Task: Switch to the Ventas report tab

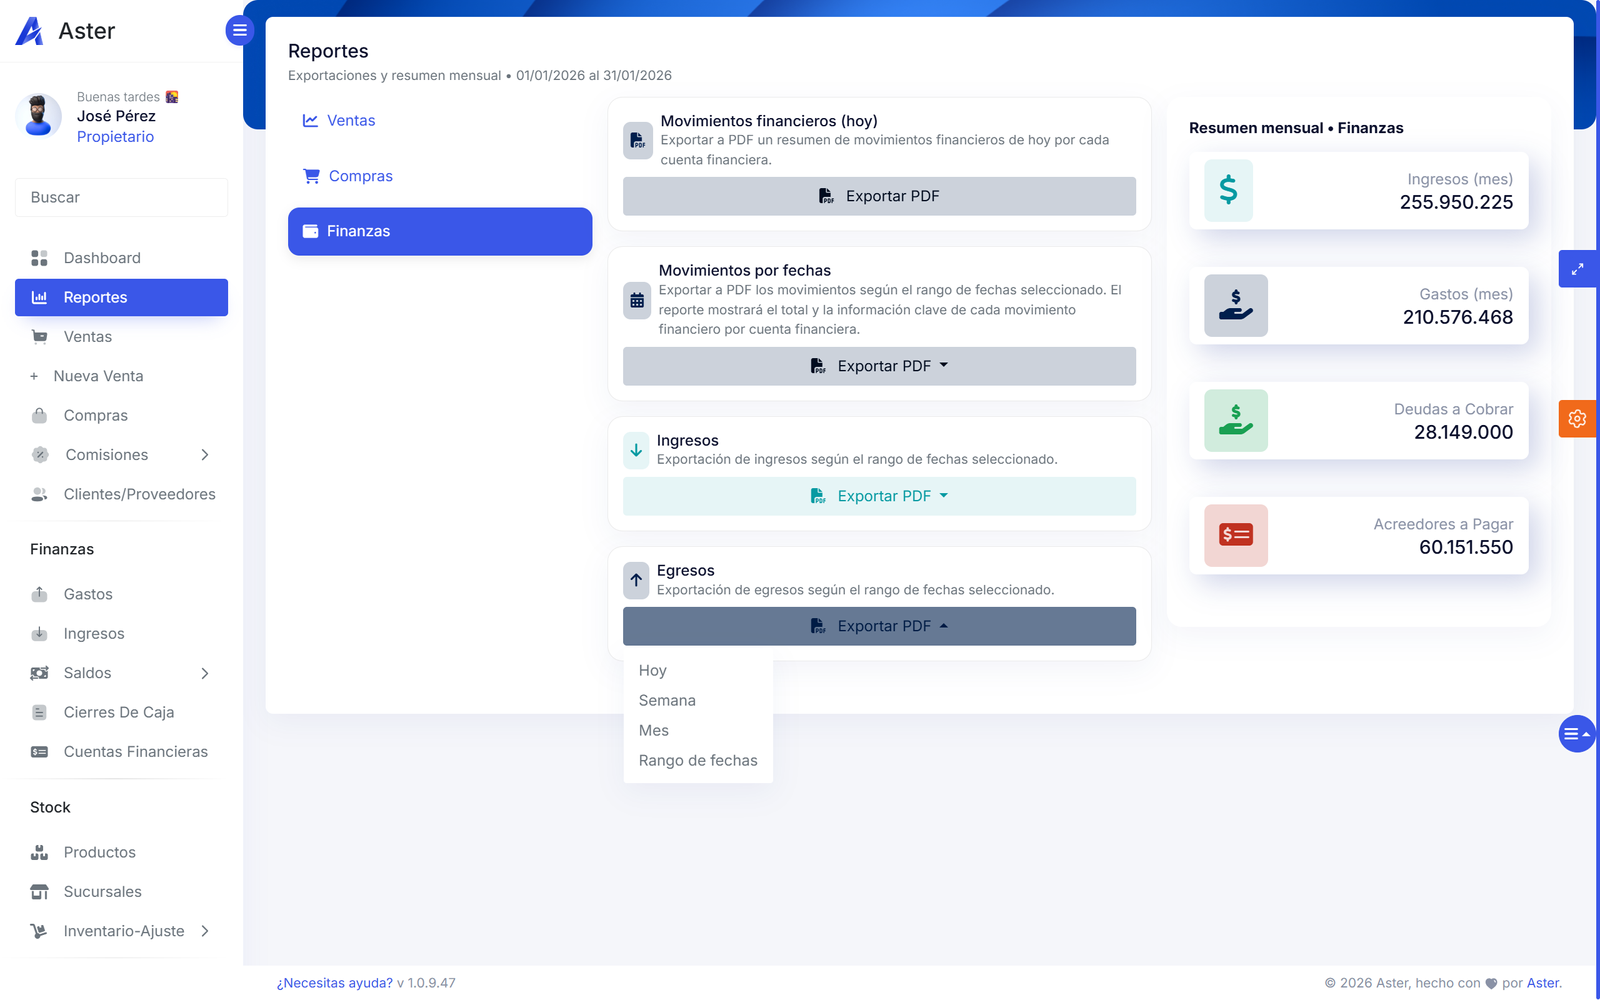Action: point(351,120)
